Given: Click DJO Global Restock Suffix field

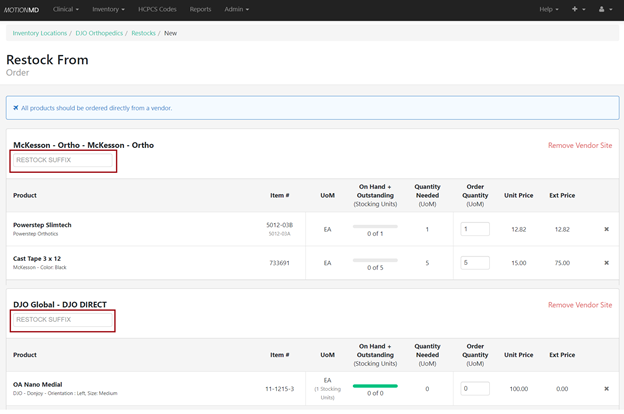Looking at the screenshot, I should [x=63, y=320].
